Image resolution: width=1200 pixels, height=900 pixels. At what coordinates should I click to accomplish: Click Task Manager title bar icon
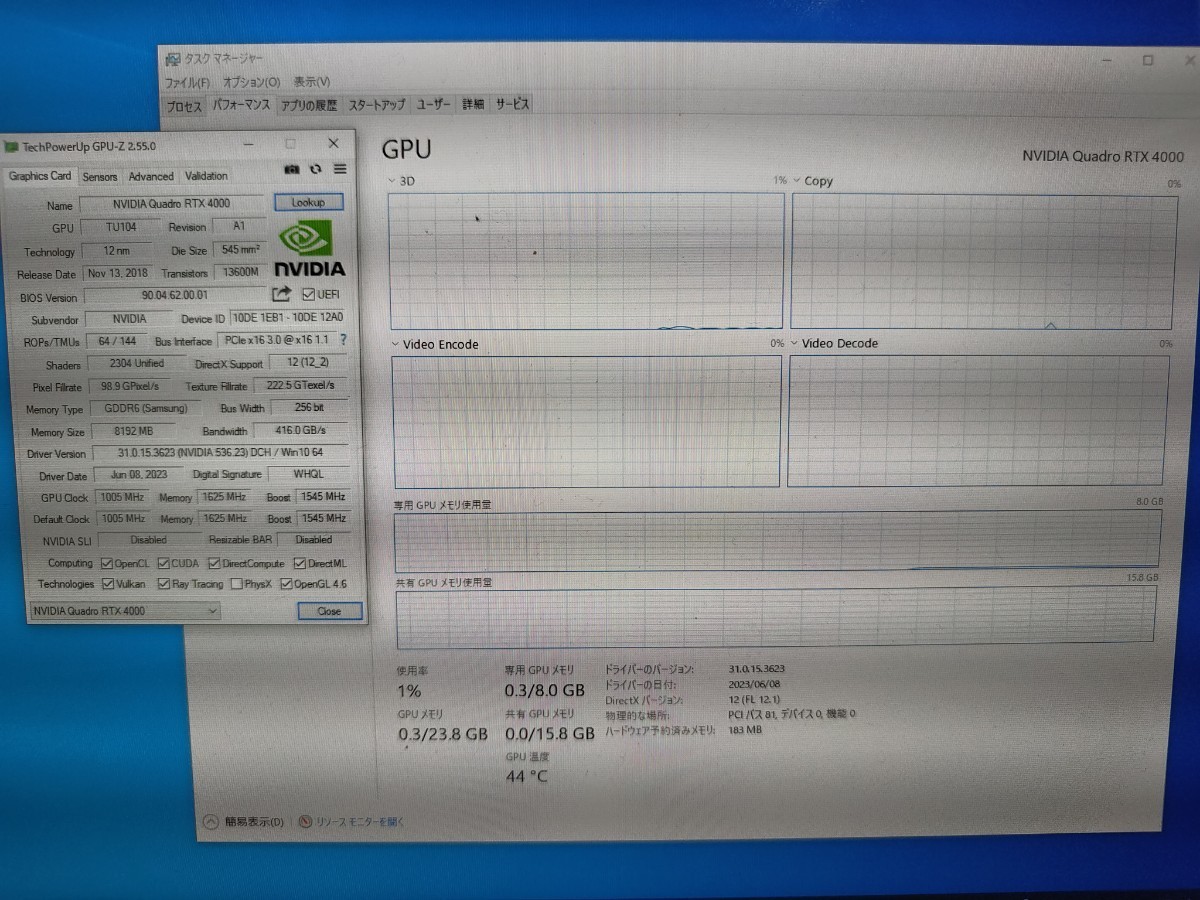[173, 60]
